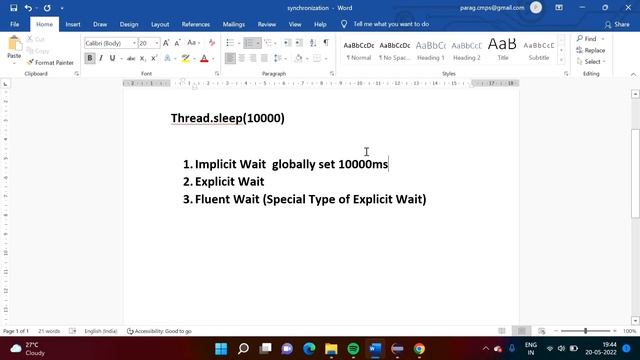This screenshot has height=360, width=640.
Task: Insert a bulleted list
Action: coord(230,42)
